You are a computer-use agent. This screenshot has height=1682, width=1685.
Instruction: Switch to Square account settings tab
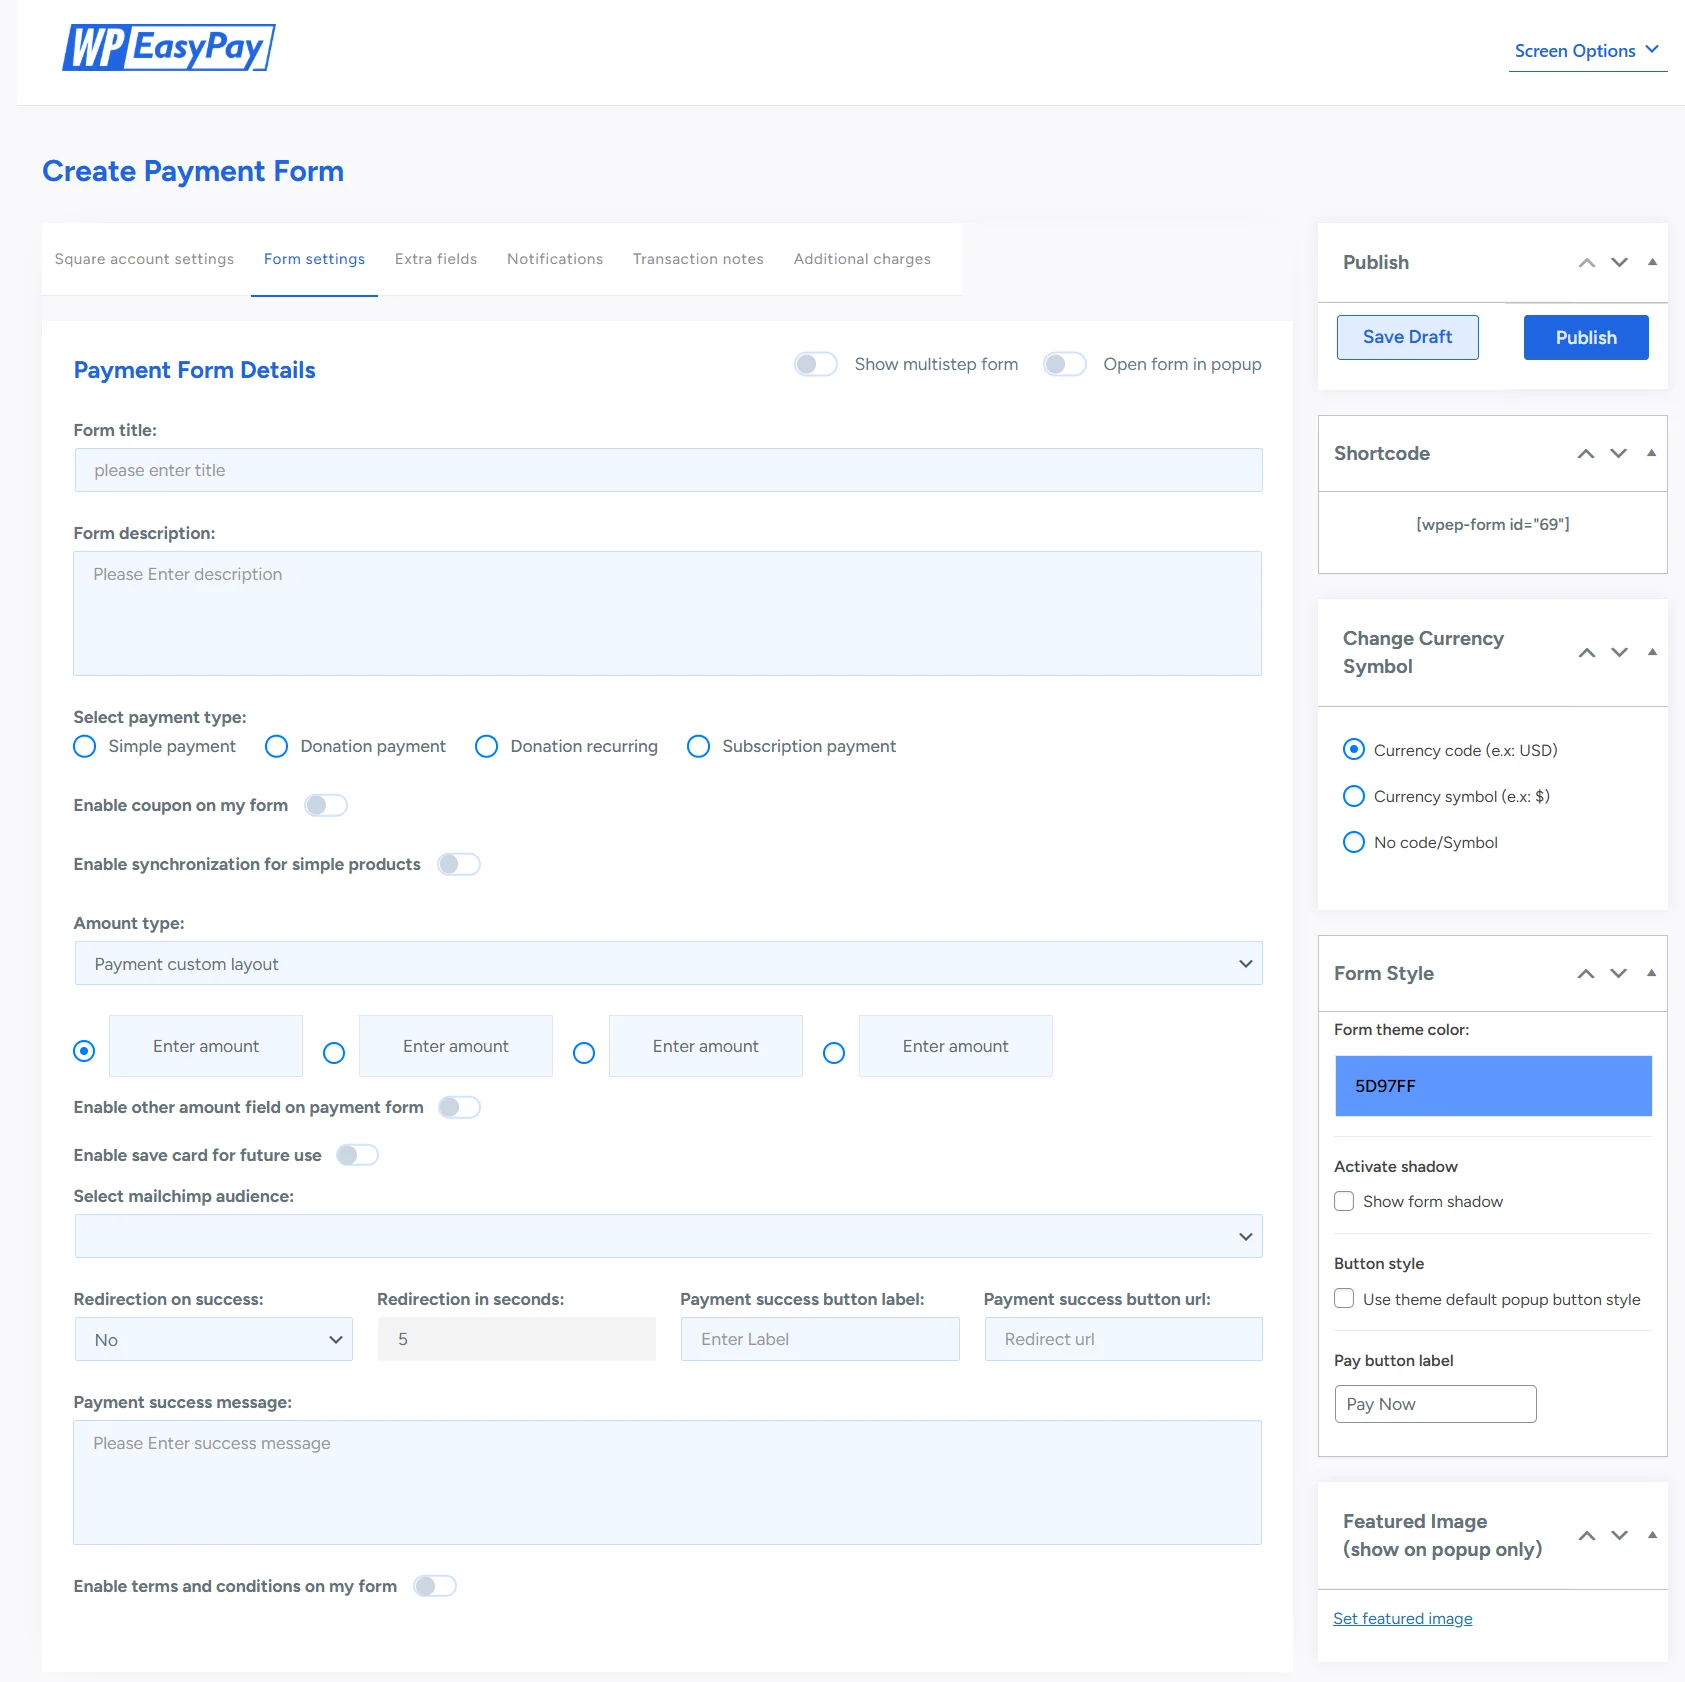click(x=144, y=259)
